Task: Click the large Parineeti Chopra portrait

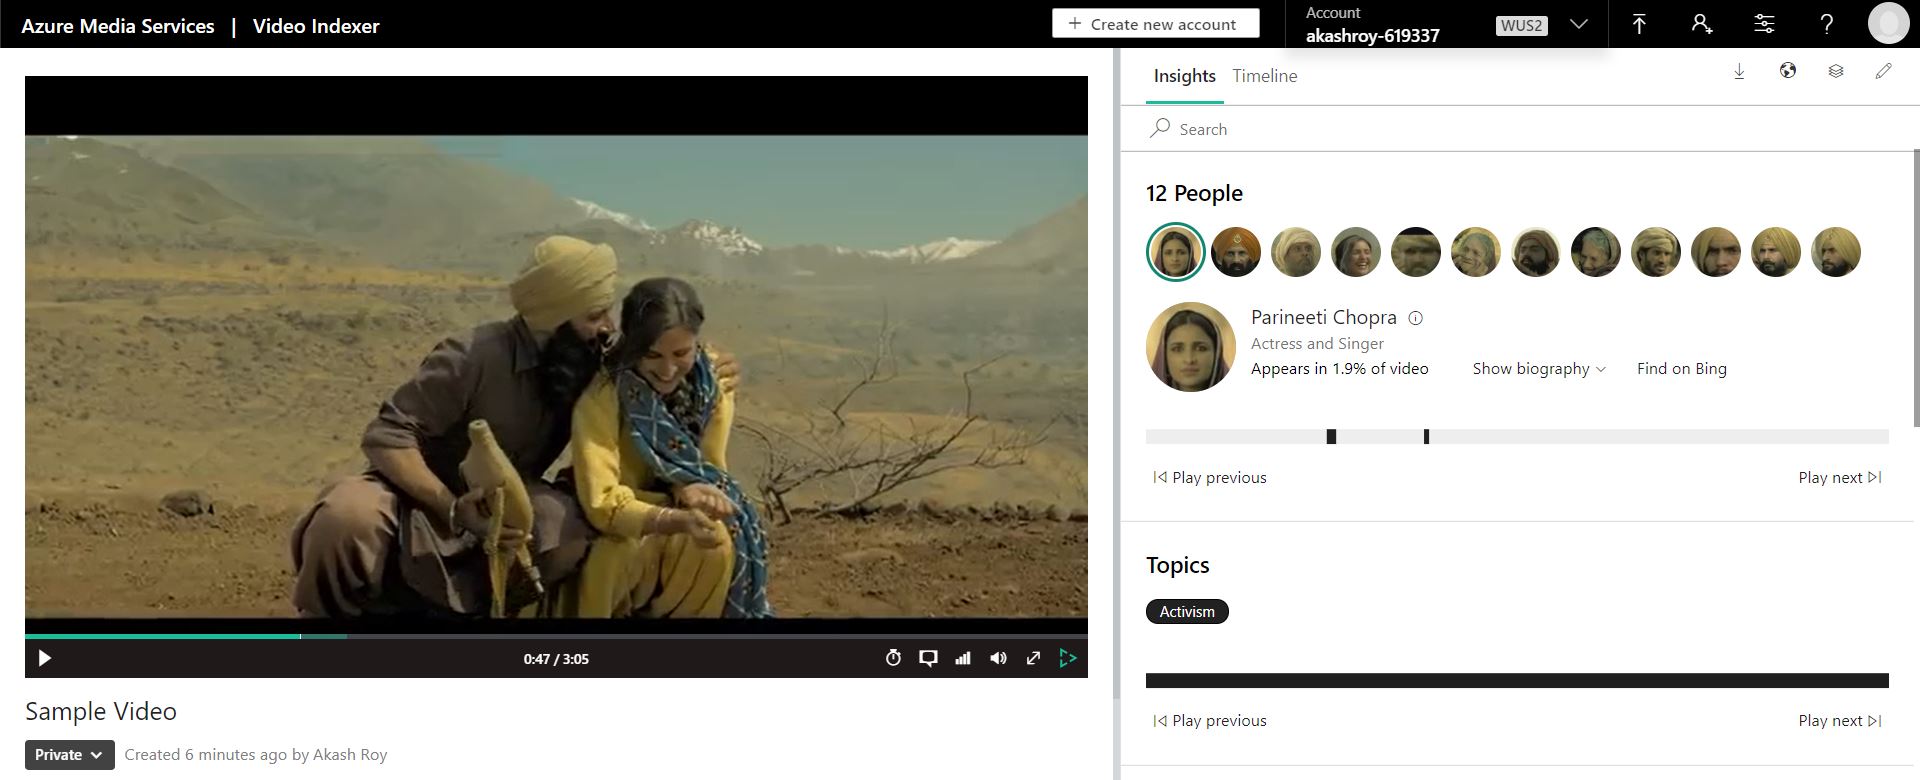Action: (x=1191, y=347)
